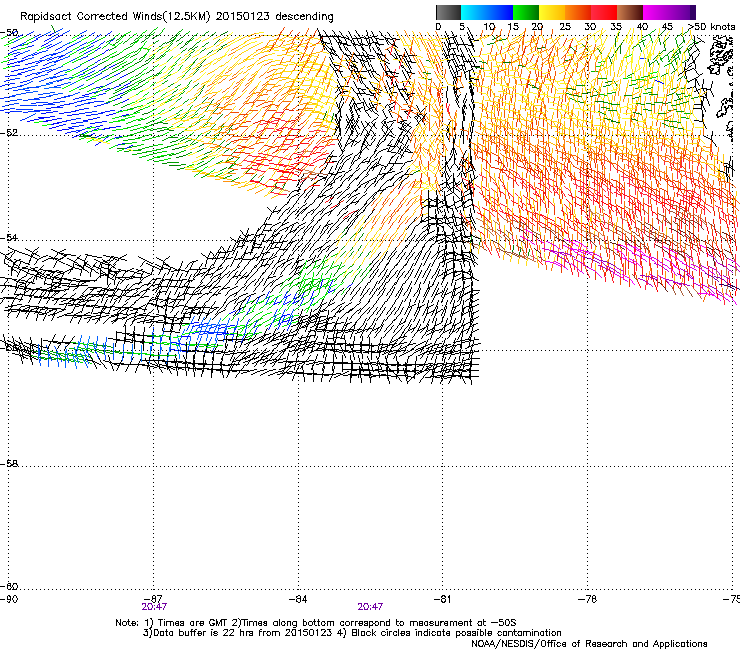740x650 pixels.
Task: Click the -87 longitude axis label
Action: click(153, 599)
